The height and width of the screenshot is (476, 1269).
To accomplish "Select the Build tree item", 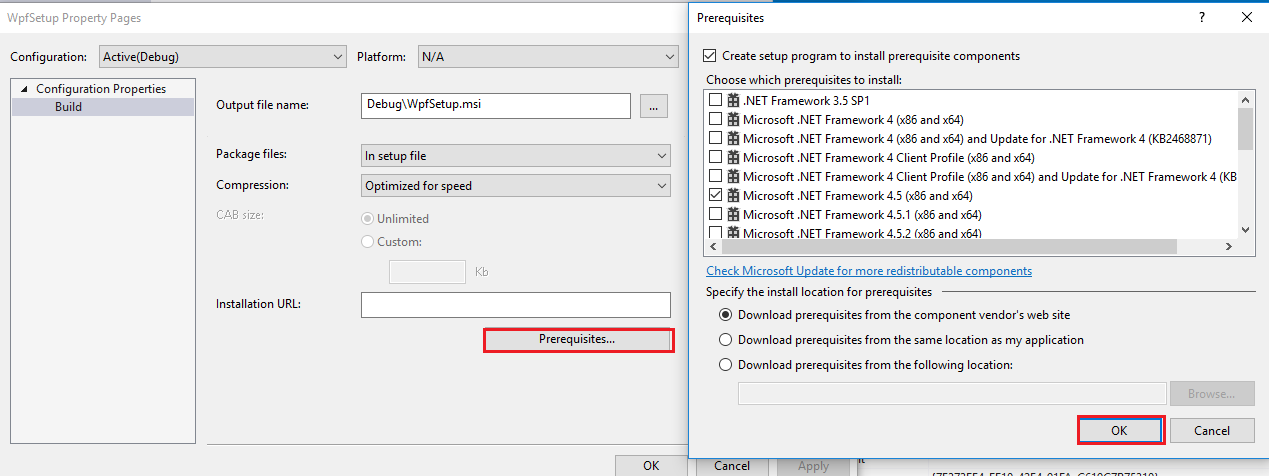I will pyautogui.click(x=69, y=107).
